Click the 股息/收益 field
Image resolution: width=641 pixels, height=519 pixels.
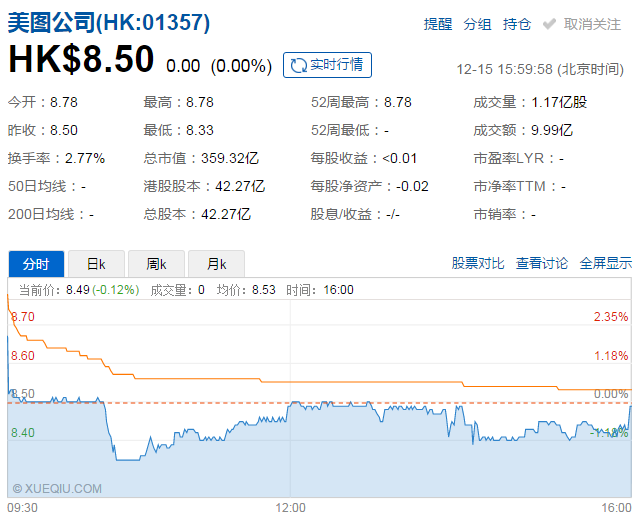click(x=355, y=214)
